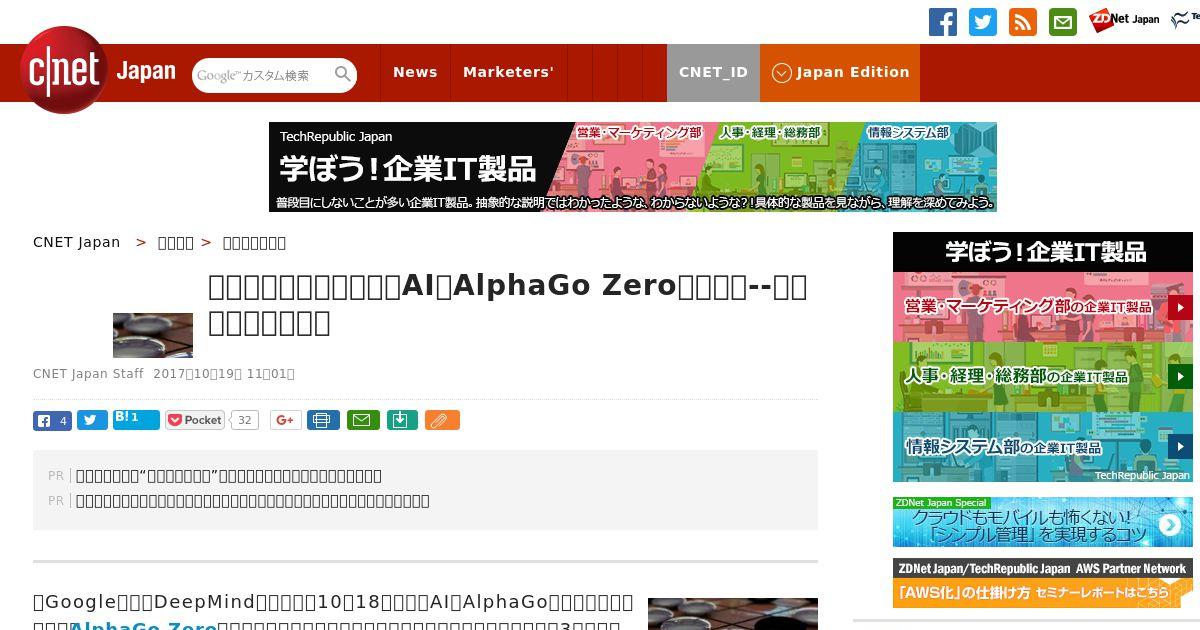This screenshot has width=1200, height=630.
Task: Open the Twitter icon in the top bar
Action: (x=983, y=22)
